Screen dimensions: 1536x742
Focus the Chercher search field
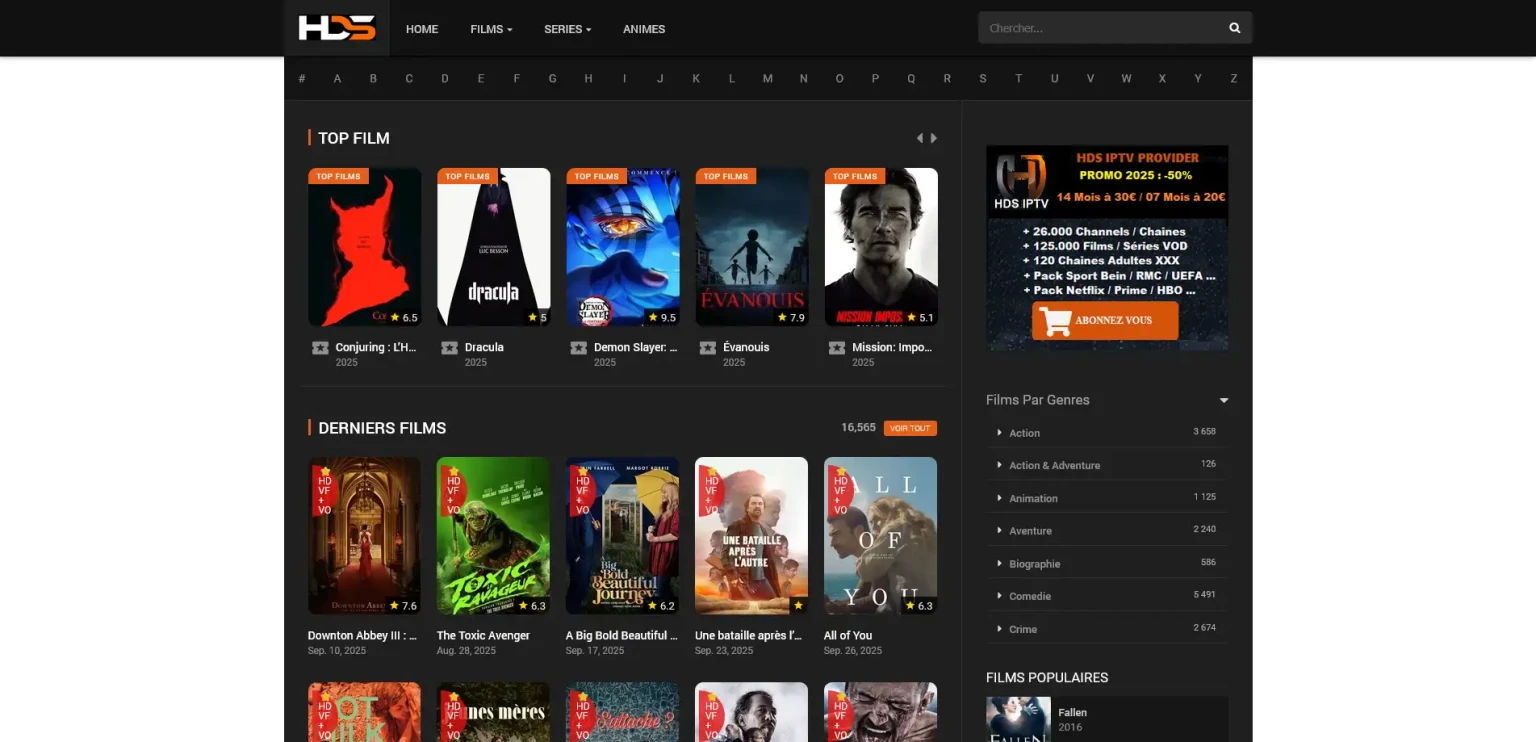point(1102,28)
